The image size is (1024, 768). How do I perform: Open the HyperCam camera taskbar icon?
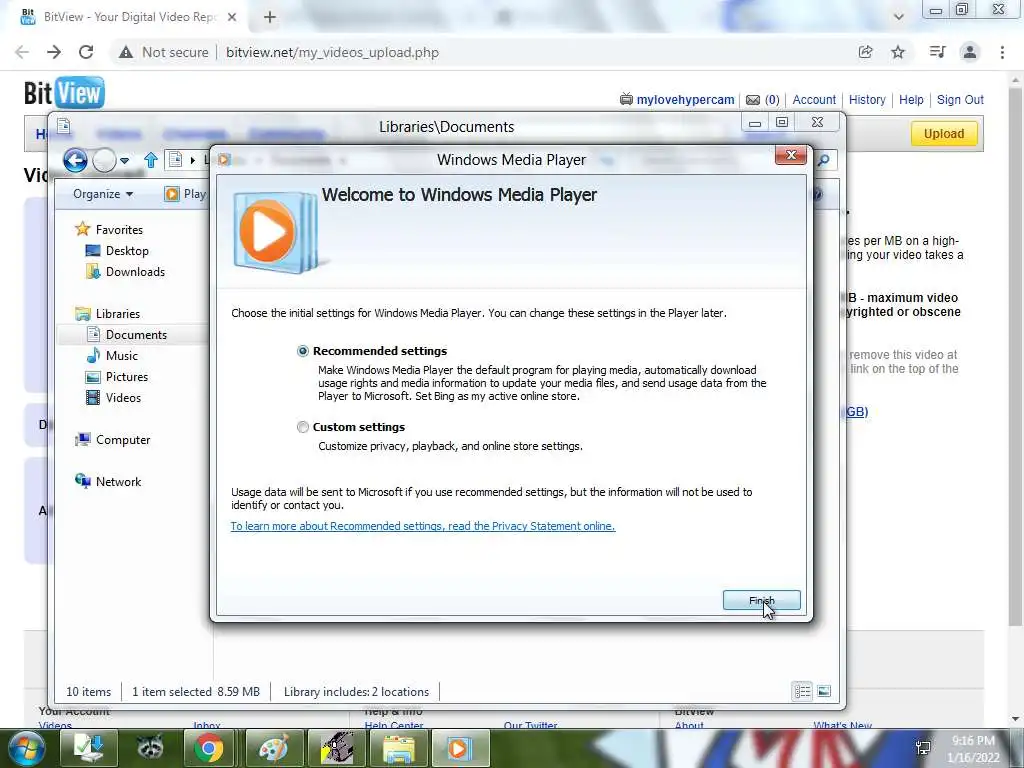[337, 748]
